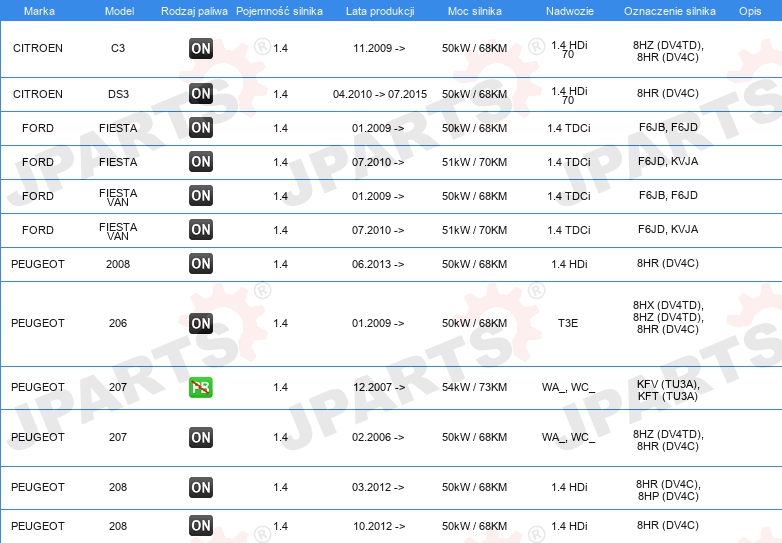Click the ON fuel icon for Peugeot 206
Image resolution: width=782 pixels, height=543 pixels.
(x=201, y=324)
